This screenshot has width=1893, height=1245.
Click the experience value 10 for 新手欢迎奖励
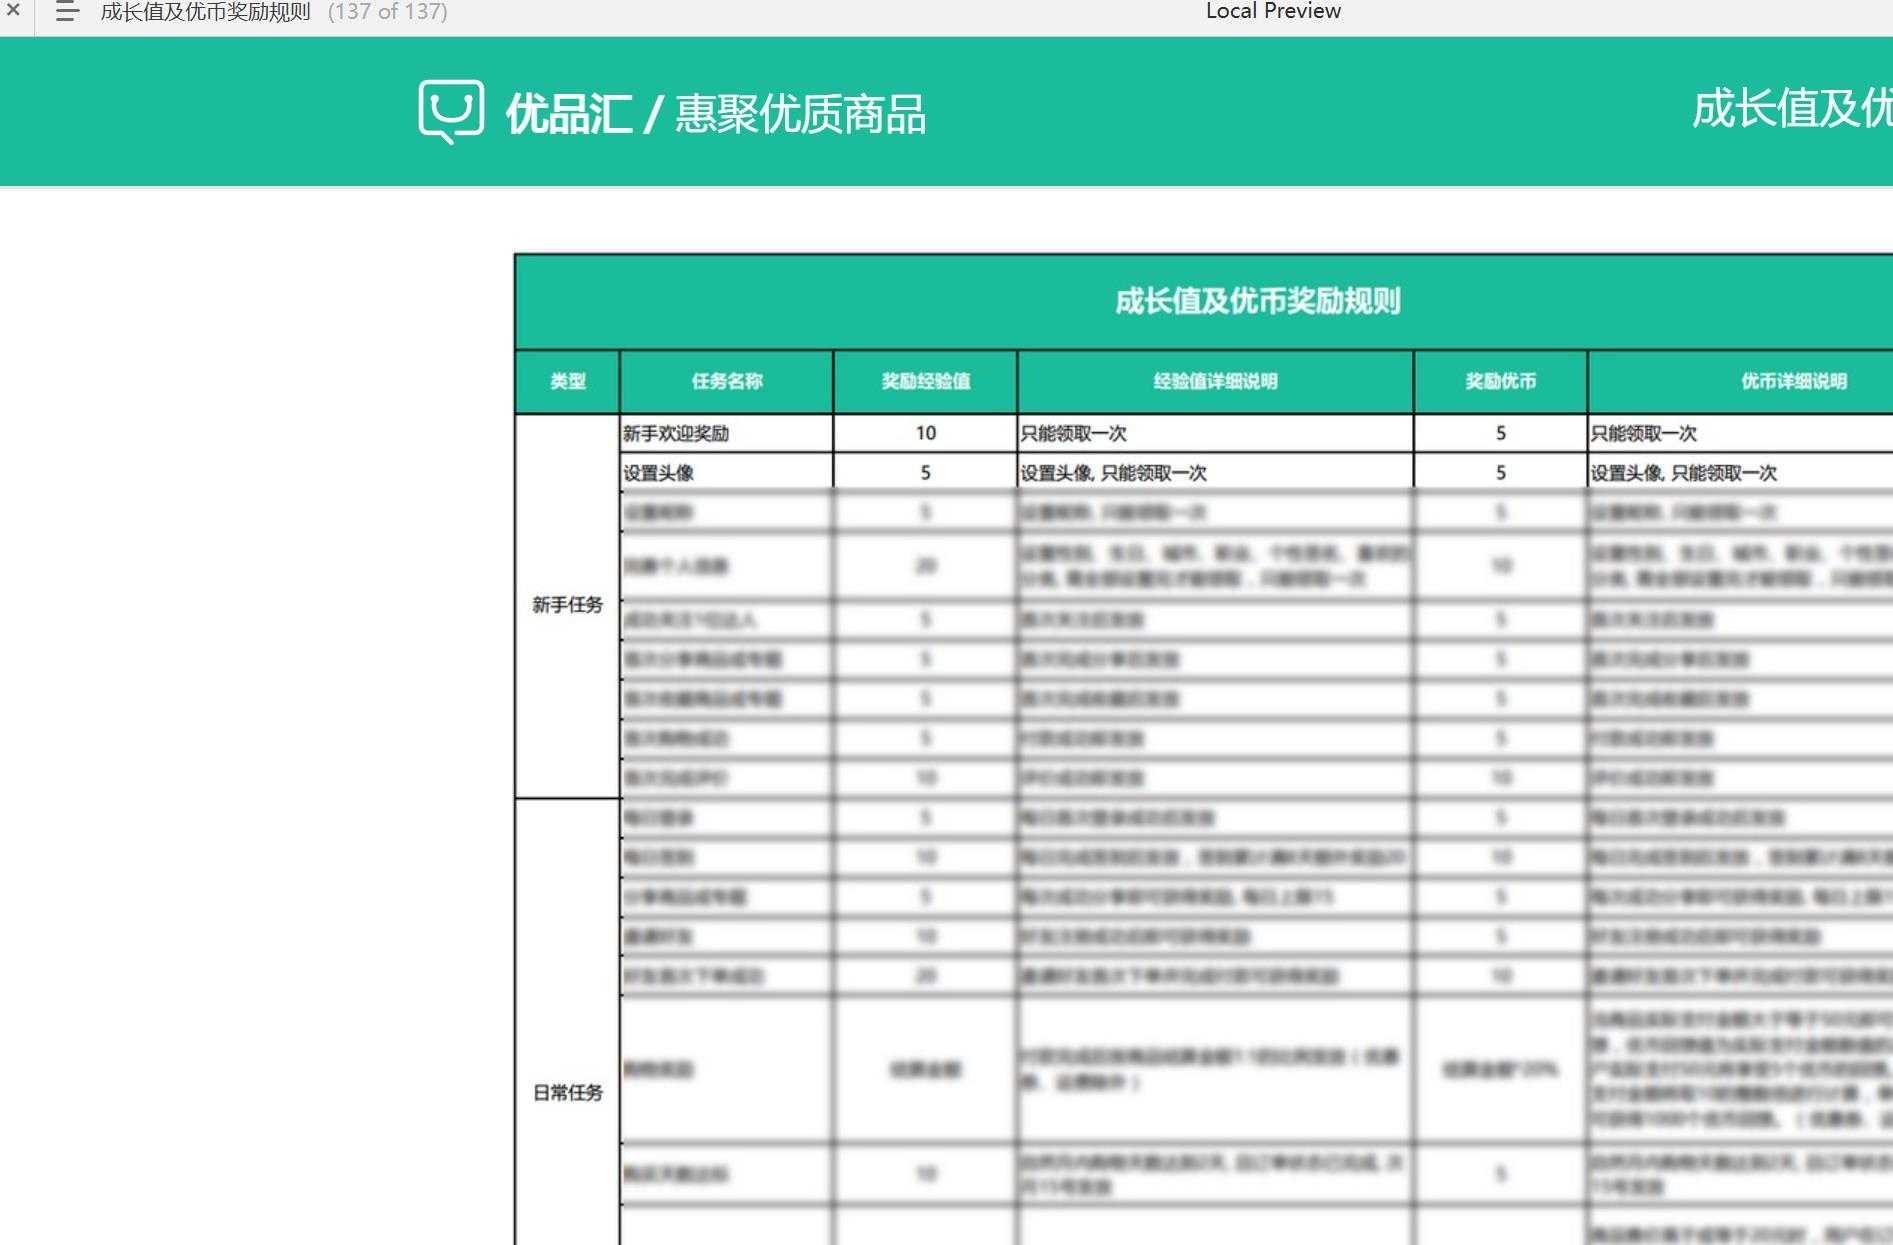pyautogui.click(x=923, y=433)
